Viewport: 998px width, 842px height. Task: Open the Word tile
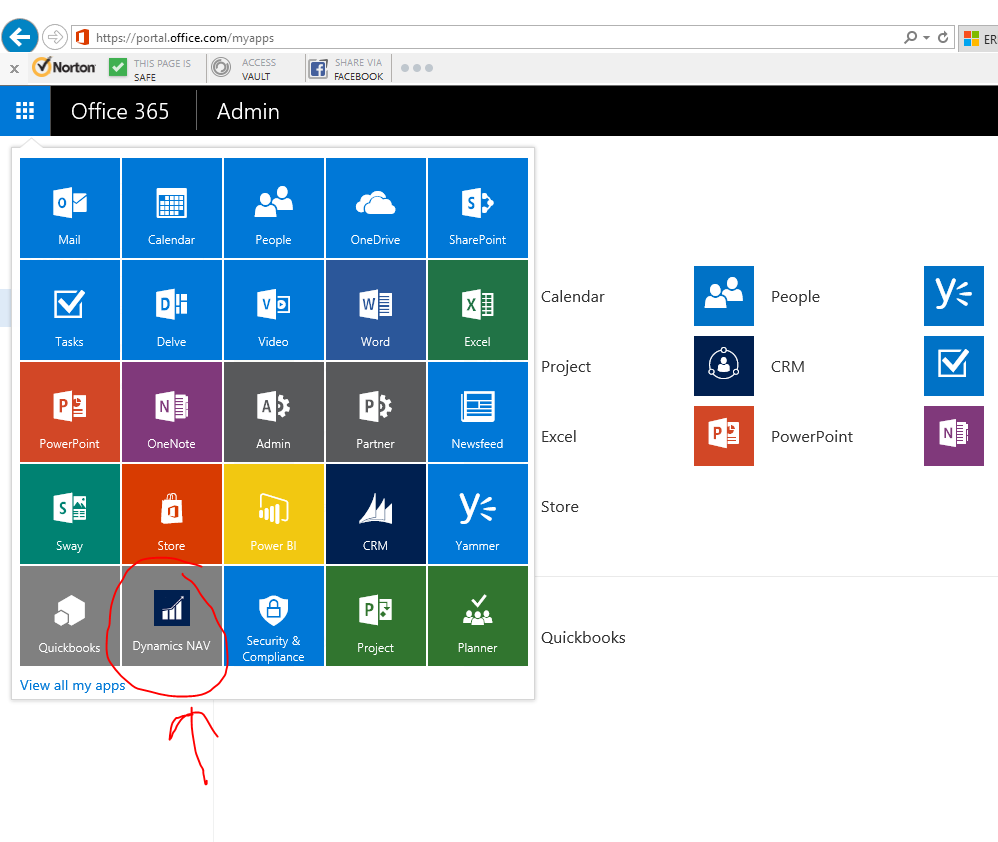coord(376,310)
